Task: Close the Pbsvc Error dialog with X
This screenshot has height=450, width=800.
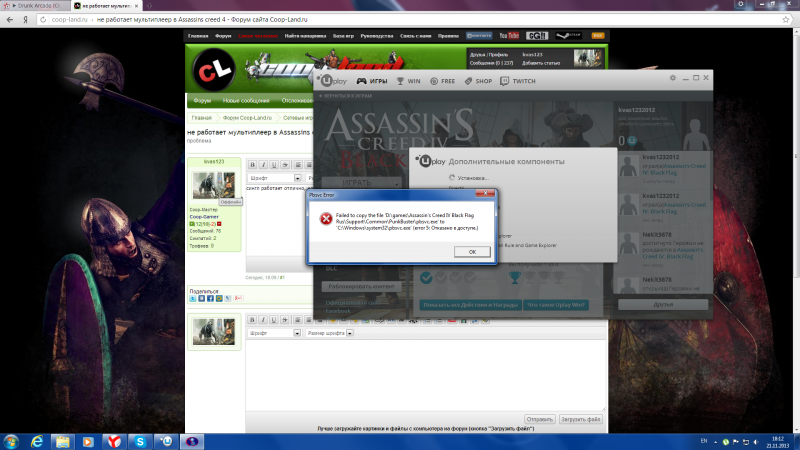Action: (x=485, y=193)
